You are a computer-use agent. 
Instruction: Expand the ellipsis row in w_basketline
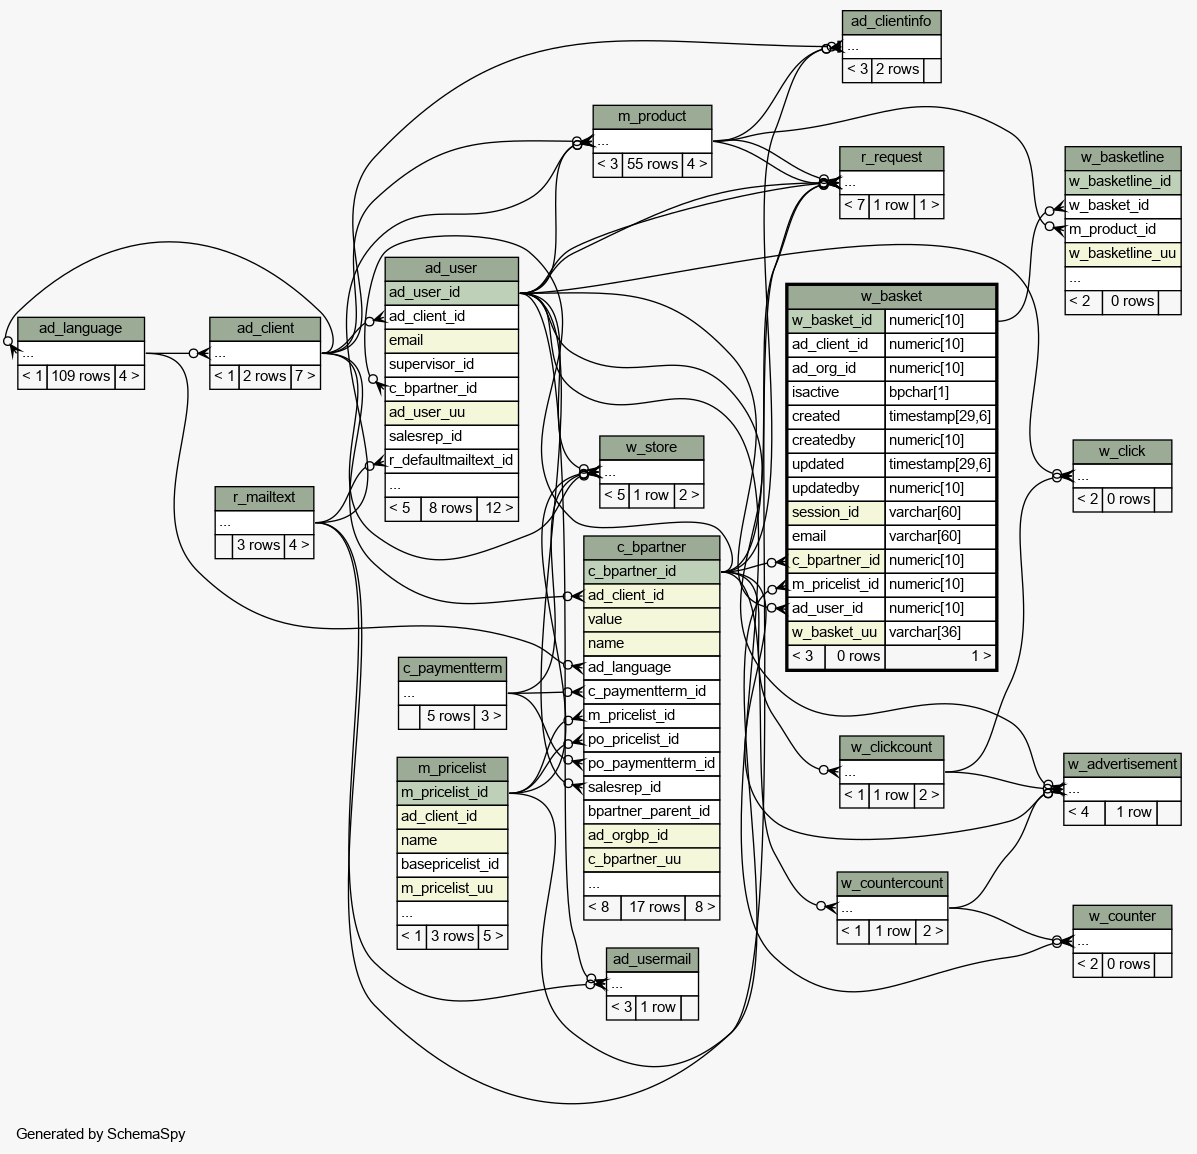pos(1122,278)
